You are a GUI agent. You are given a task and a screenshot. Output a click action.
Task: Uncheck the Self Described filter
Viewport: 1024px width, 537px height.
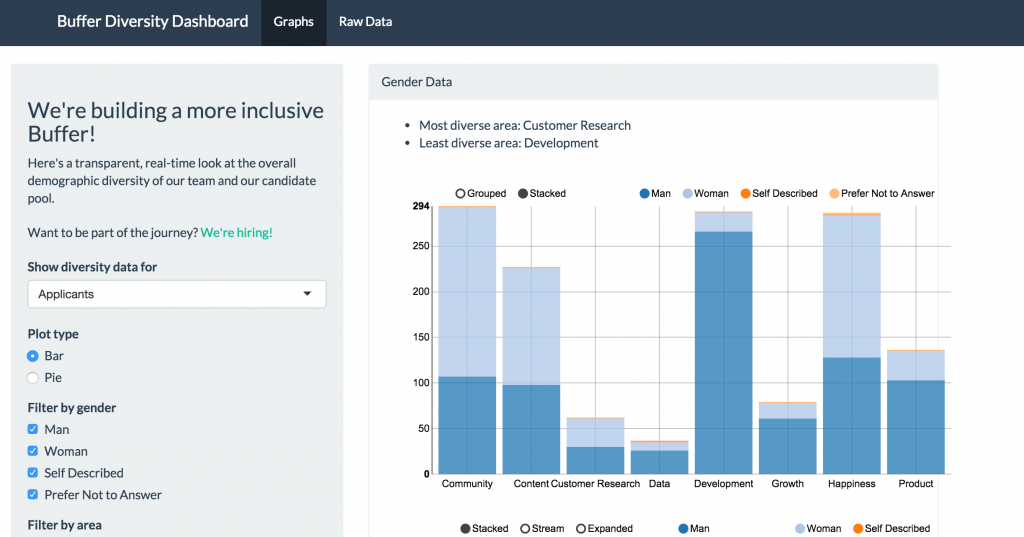pyautogui.click(x=33, y=472)
